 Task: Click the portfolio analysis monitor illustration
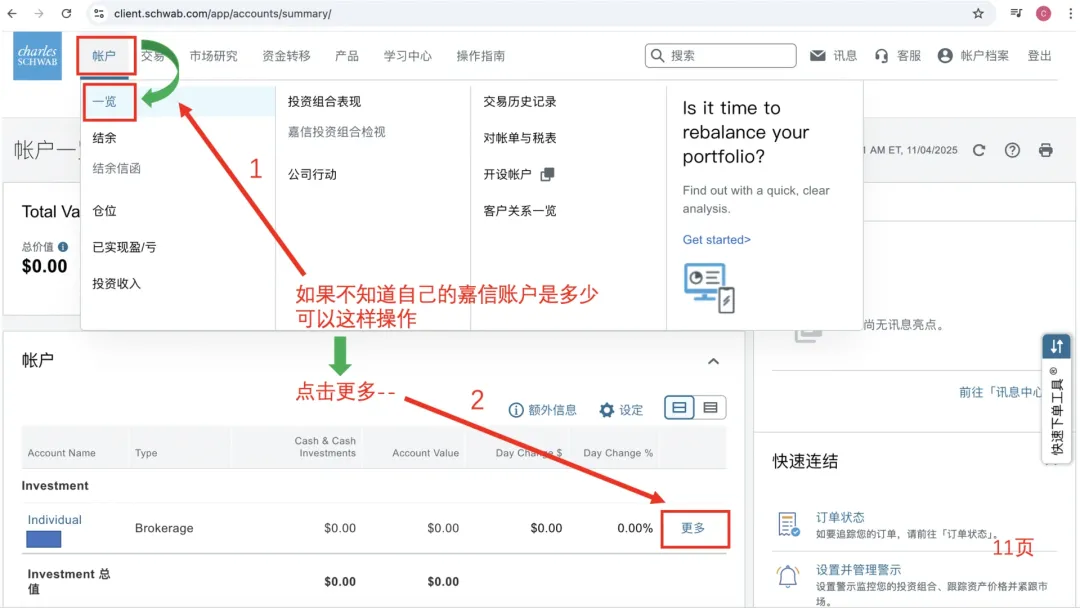point(709,287)
